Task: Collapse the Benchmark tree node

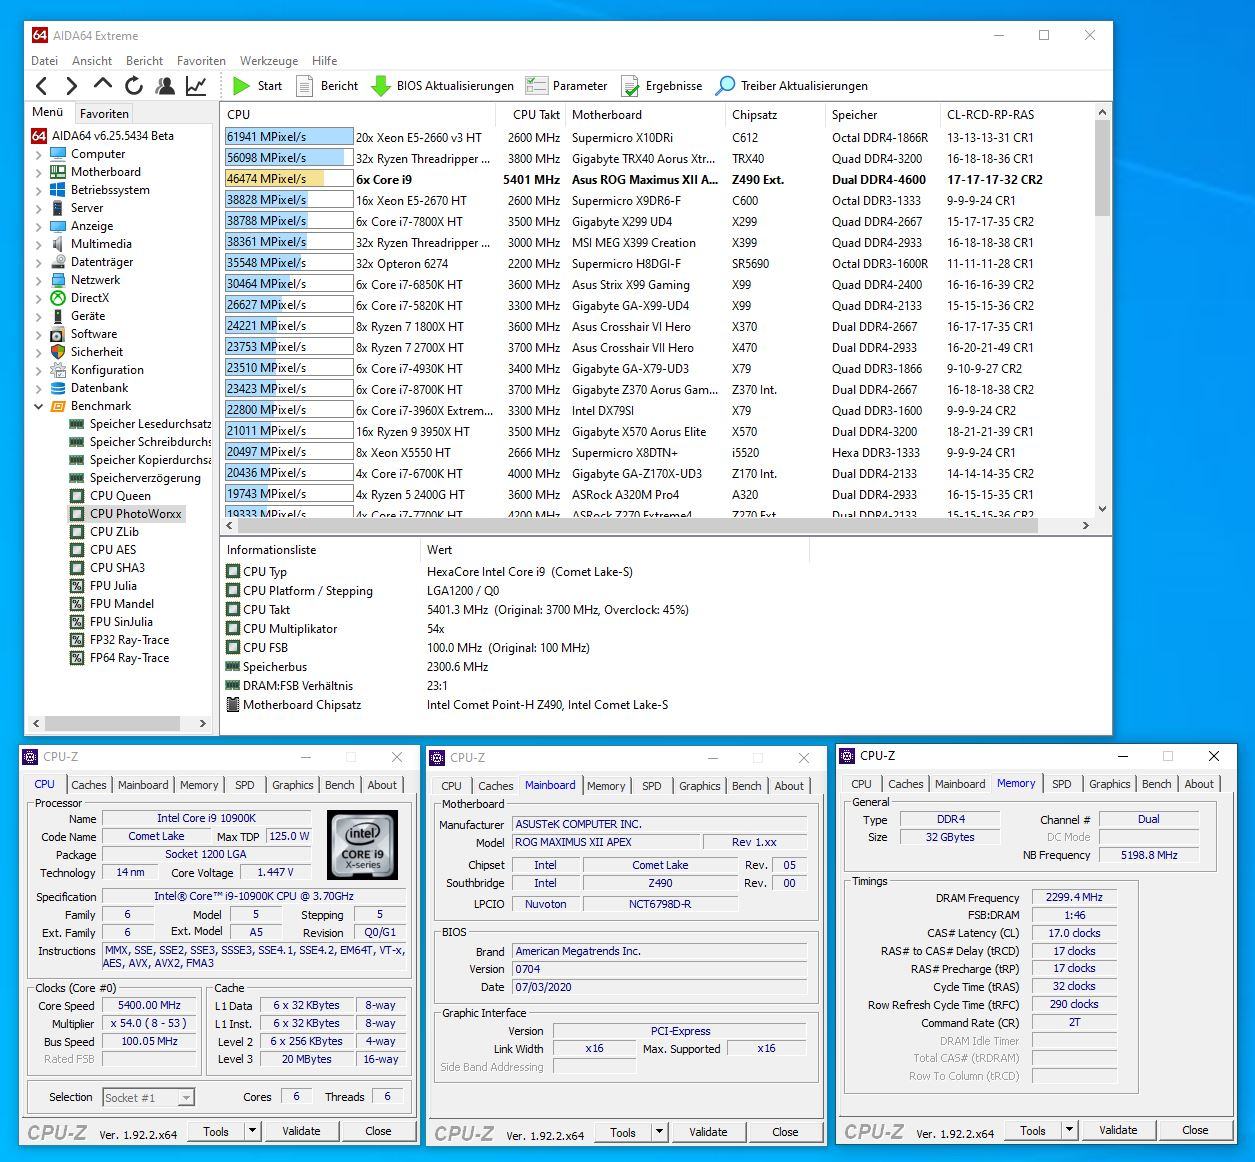Action: point(39,406)
